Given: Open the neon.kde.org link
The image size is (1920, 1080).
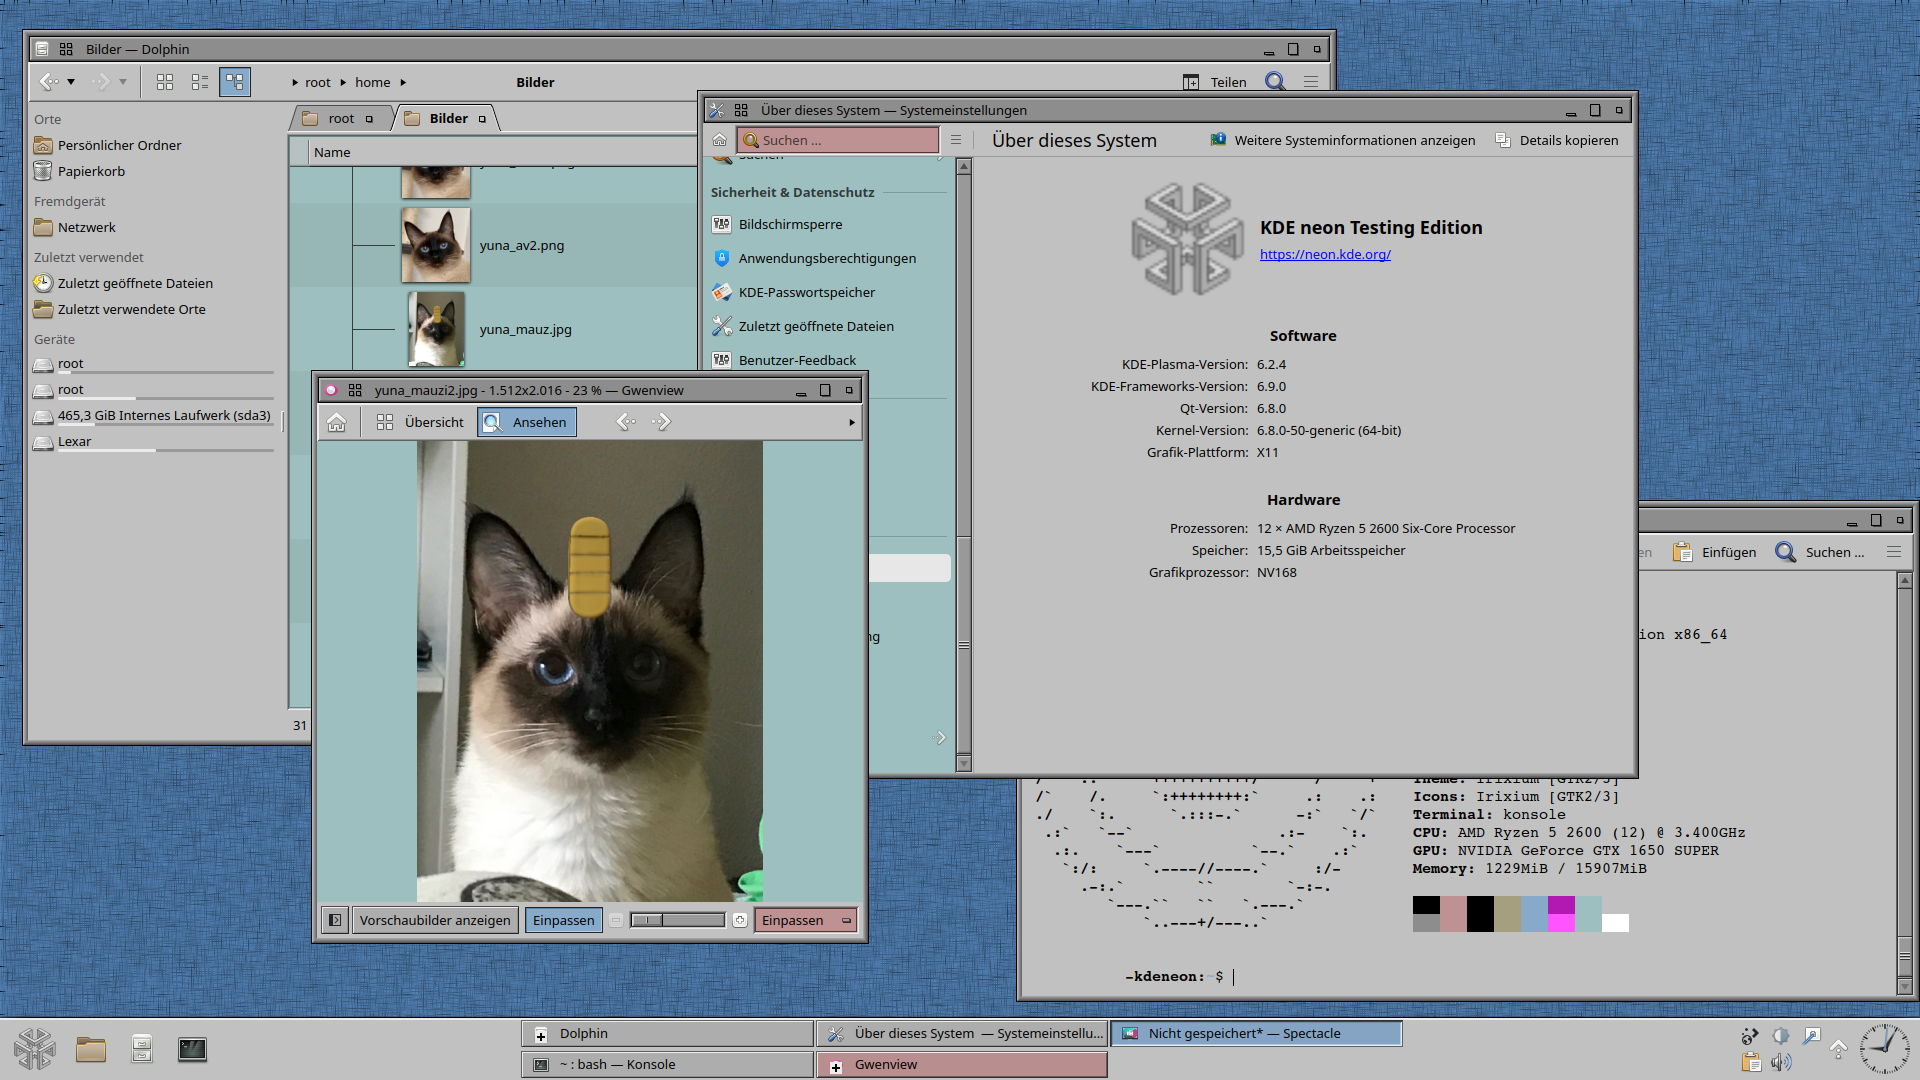Looking at the screenshot, I should 1325,254.
